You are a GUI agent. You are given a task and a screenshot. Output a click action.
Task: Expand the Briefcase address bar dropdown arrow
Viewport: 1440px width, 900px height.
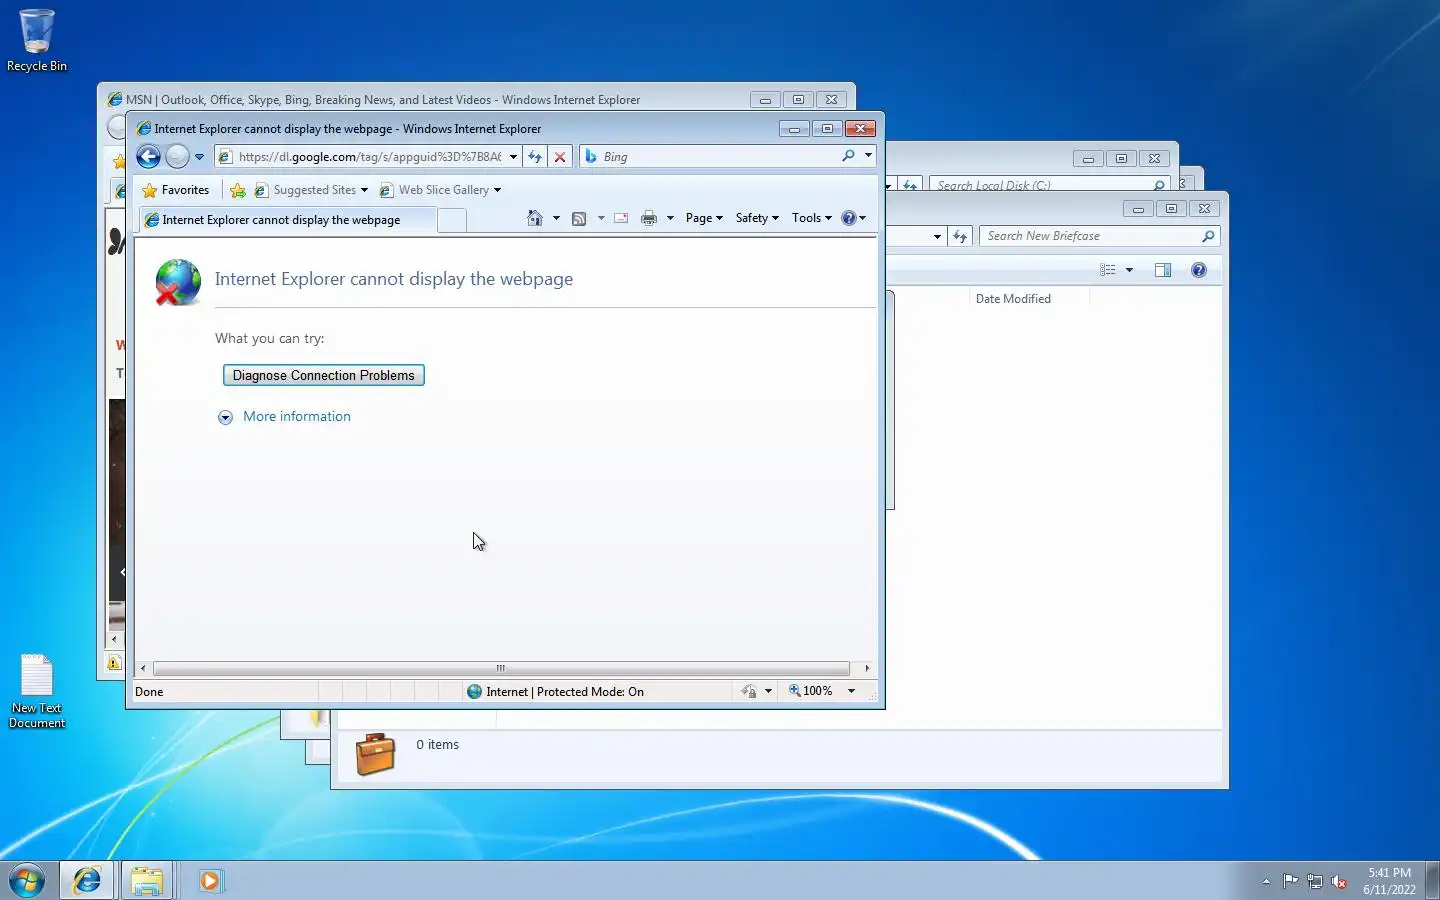937,237
